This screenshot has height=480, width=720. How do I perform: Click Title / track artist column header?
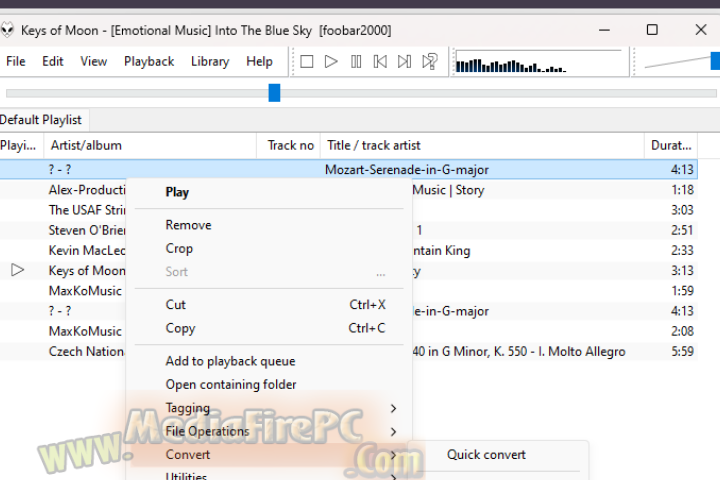(x=482, y=146)
